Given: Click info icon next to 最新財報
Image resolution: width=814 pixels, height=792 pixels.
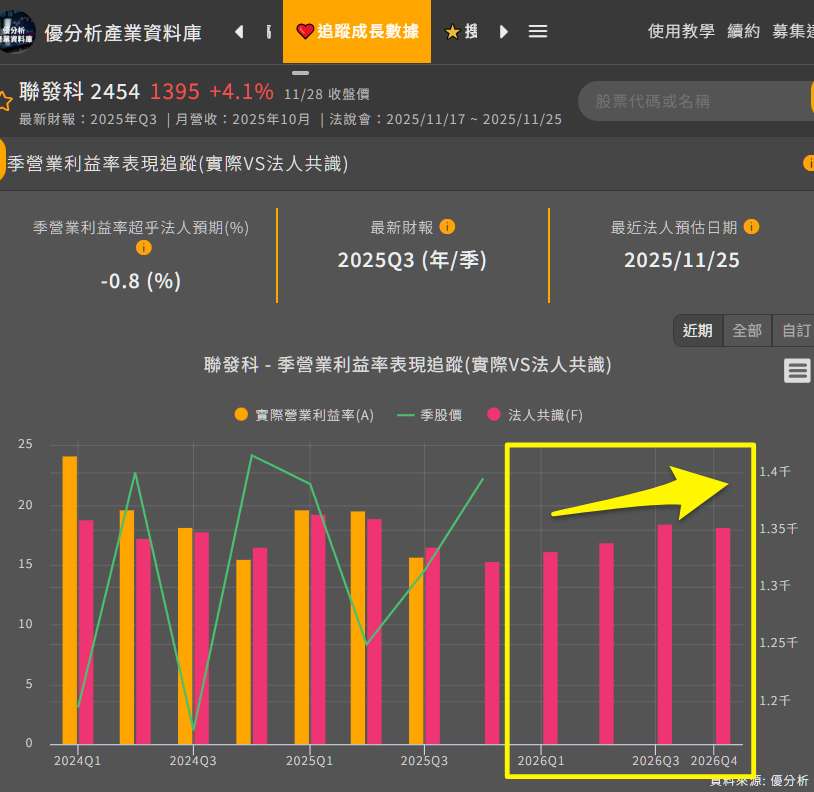Looking at the screenshot, I should [447, 227].
